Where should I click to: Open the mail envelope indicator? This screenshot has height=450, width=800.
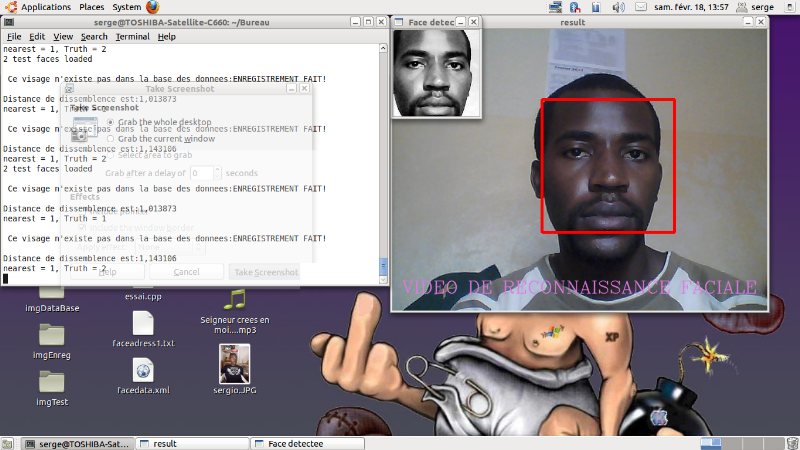click(641, 7)
